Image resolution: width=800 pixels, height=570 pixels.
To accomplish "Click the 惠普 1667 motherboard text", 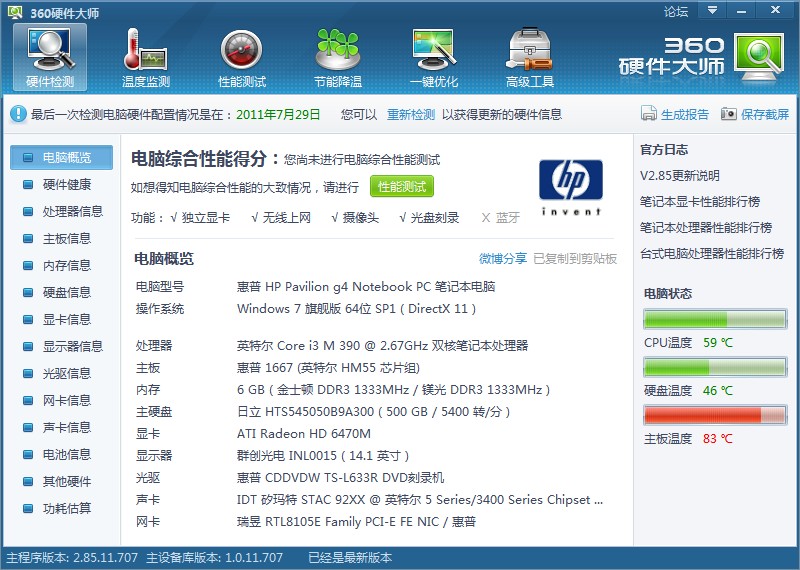I will pos(328,367).
